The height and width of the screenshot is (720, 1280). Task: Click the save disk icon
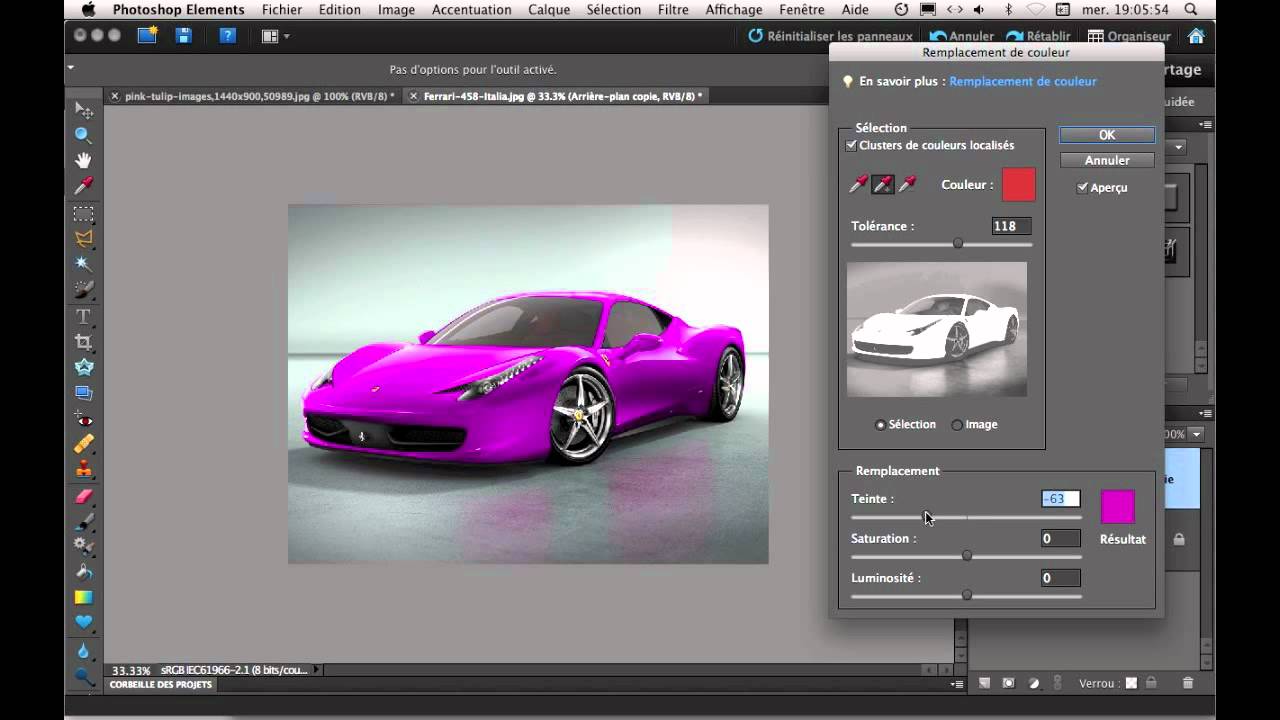tap(183, 36)
